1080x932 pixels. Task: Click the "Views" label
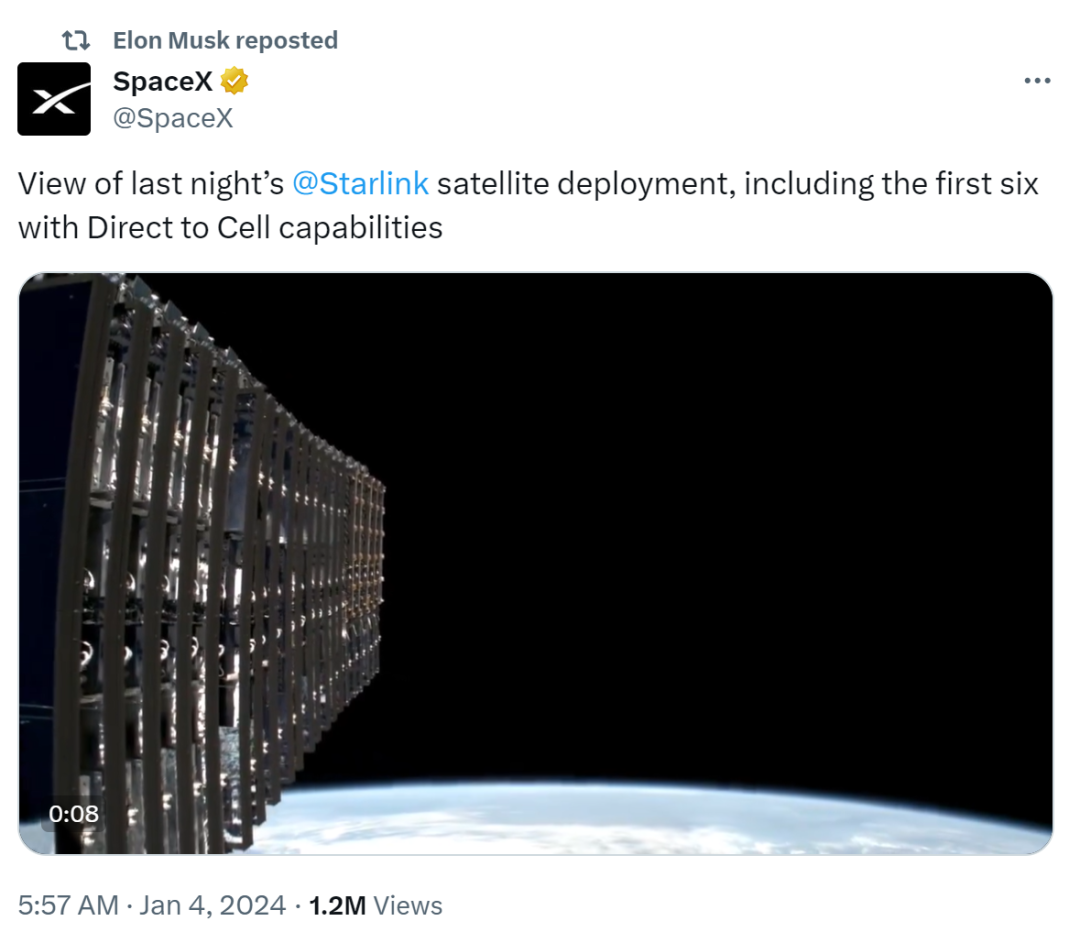[409, 906]
